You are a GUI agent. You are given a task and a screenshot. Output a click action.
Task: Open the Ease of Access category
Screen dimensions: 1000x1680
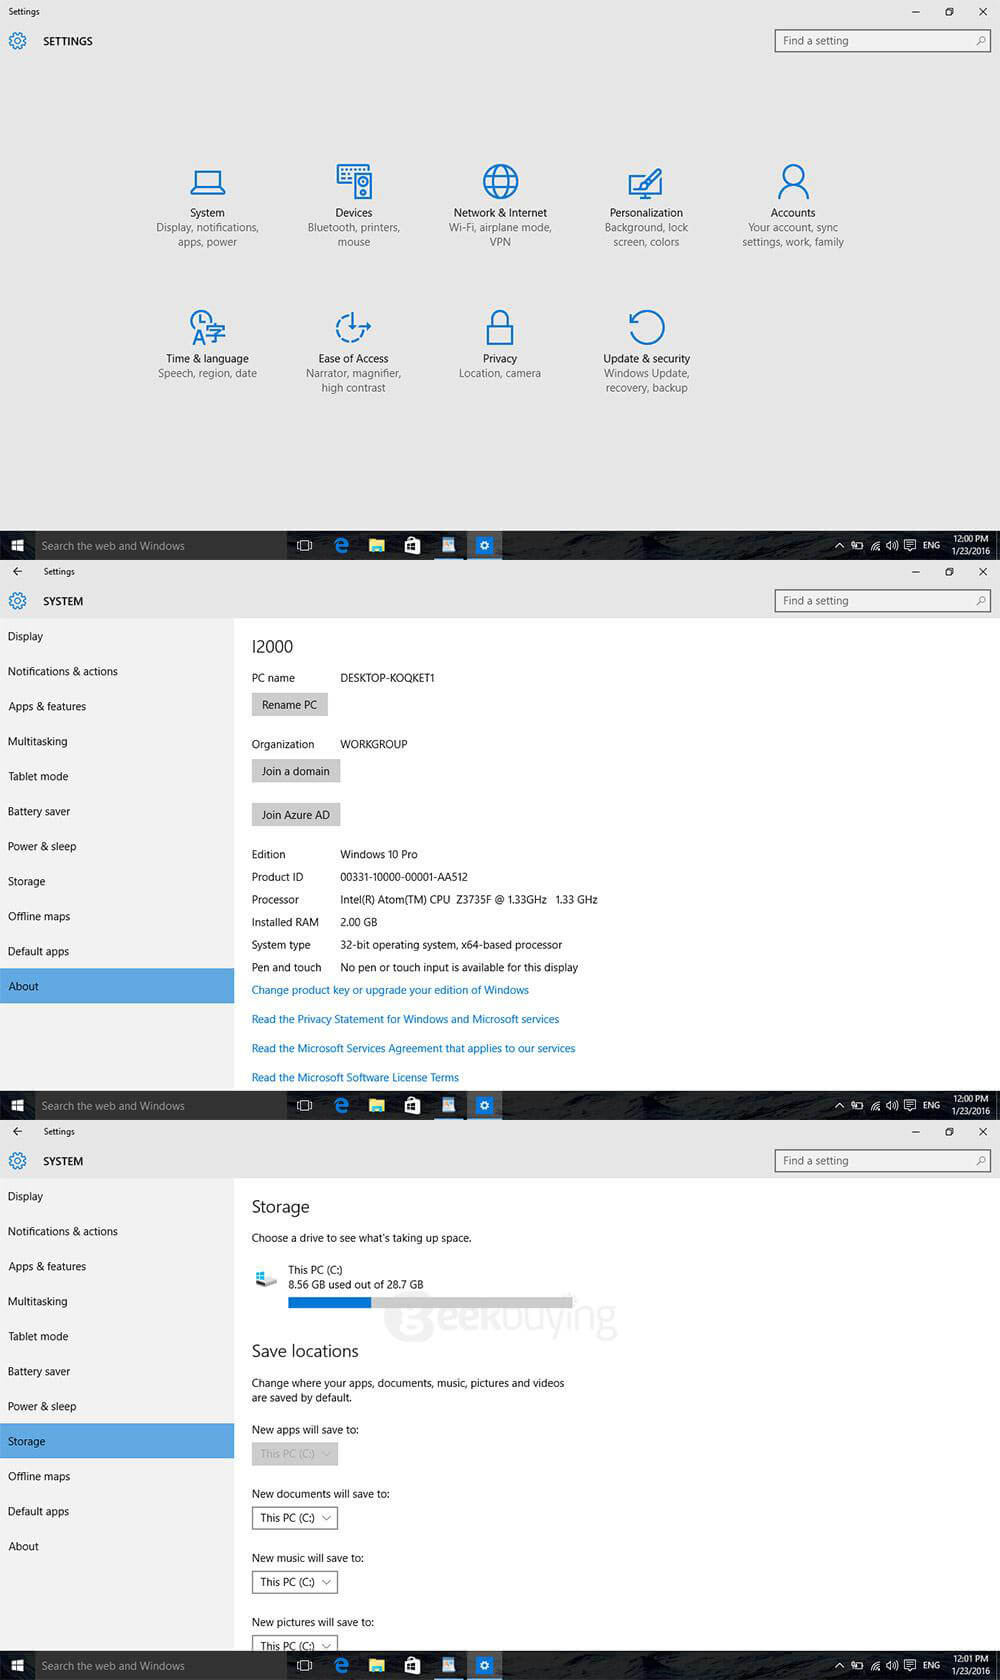click(x=353, y=352)
